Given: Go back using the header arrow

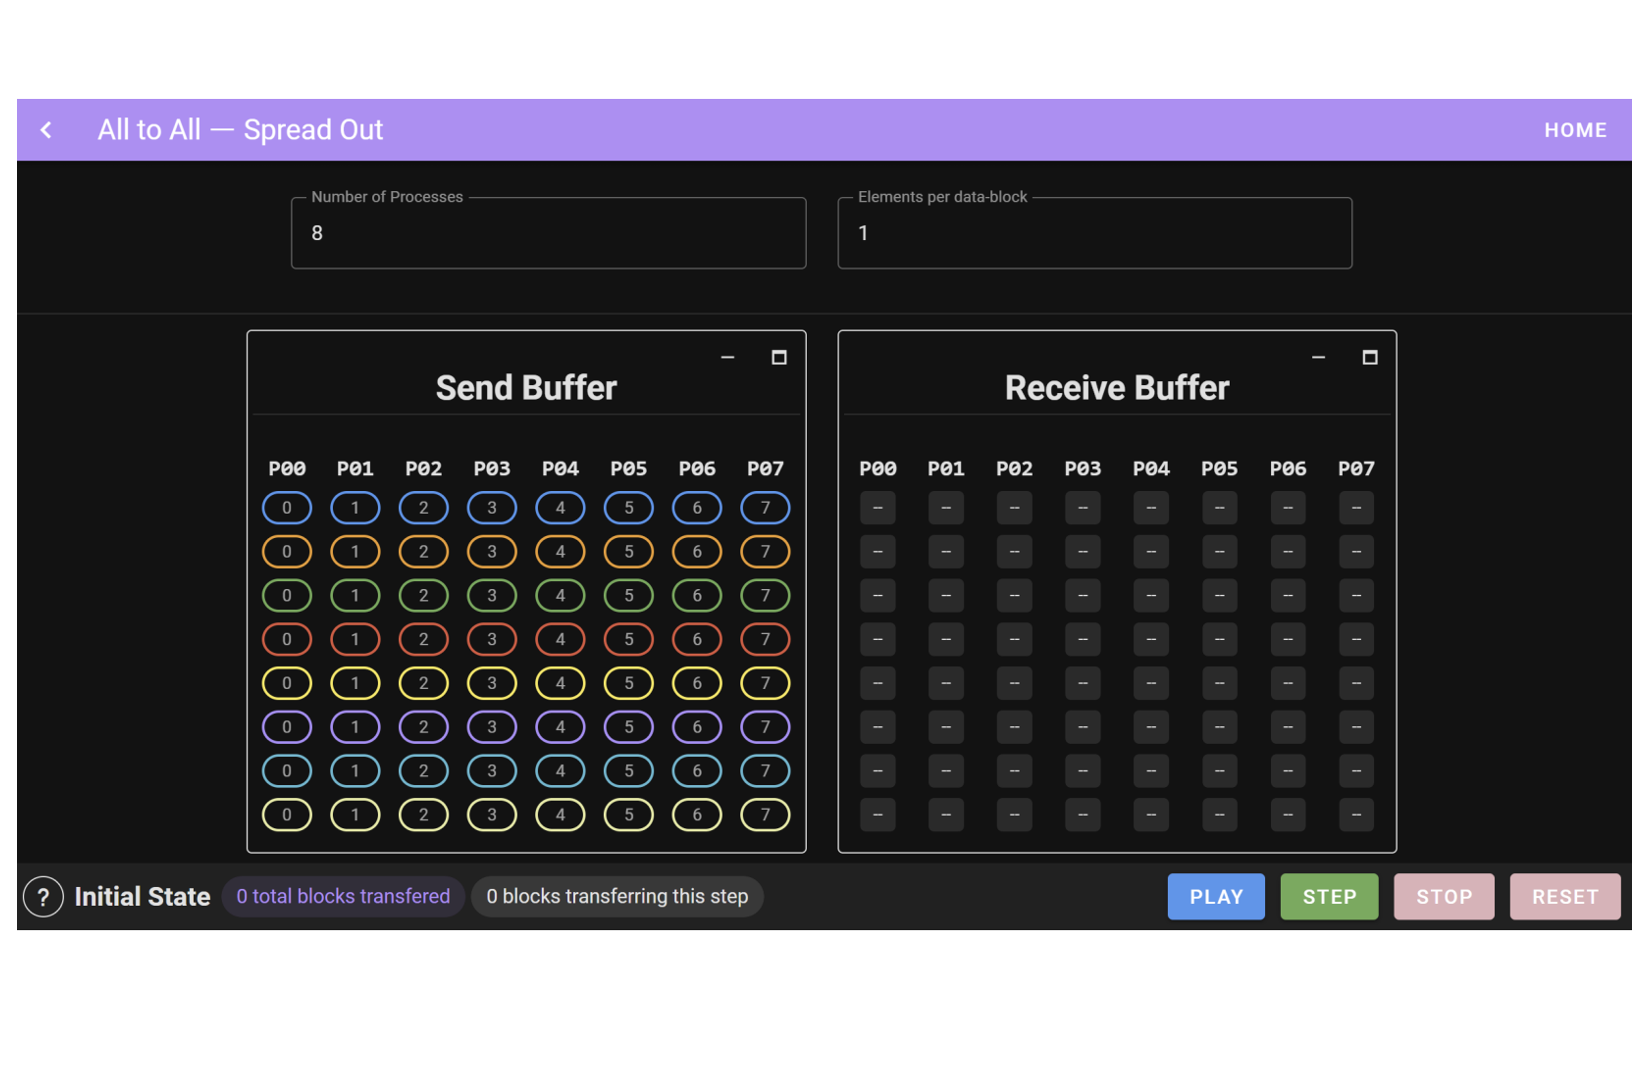Looking at the screenshot, I should click(46, 130).
